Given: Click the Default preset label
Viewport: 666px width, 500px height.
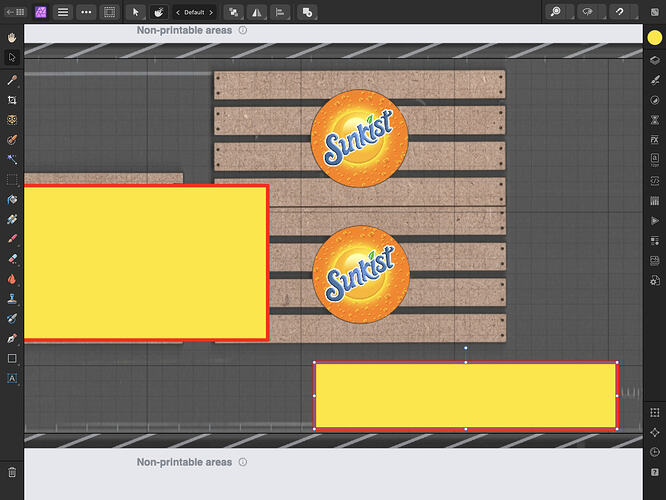Looking at the screenshot, I should [194, 12].
